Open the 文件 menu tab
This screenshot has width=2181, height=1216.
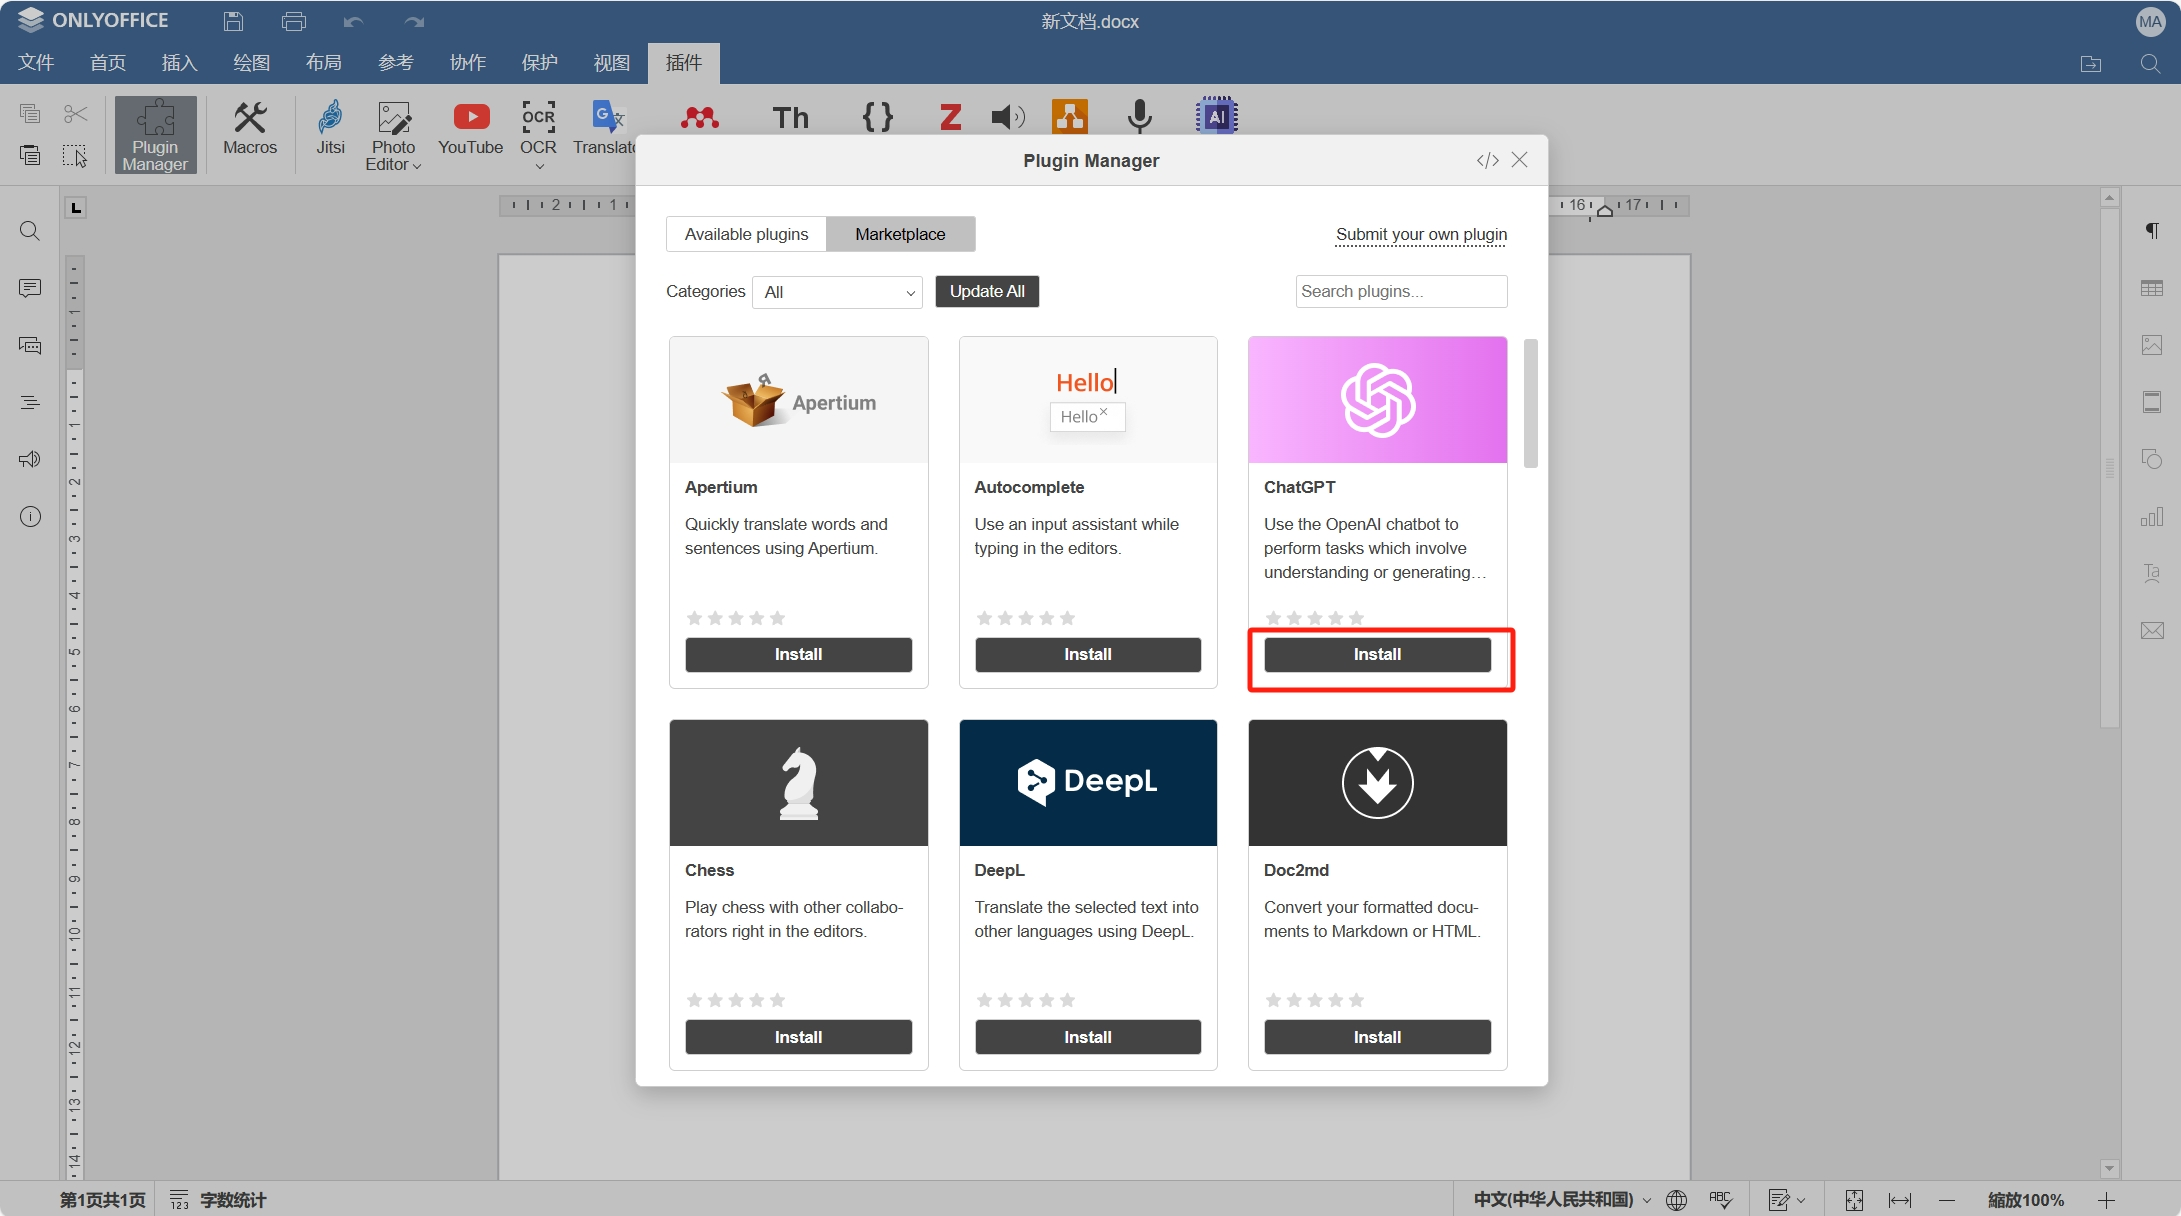(x=37, y=63)
